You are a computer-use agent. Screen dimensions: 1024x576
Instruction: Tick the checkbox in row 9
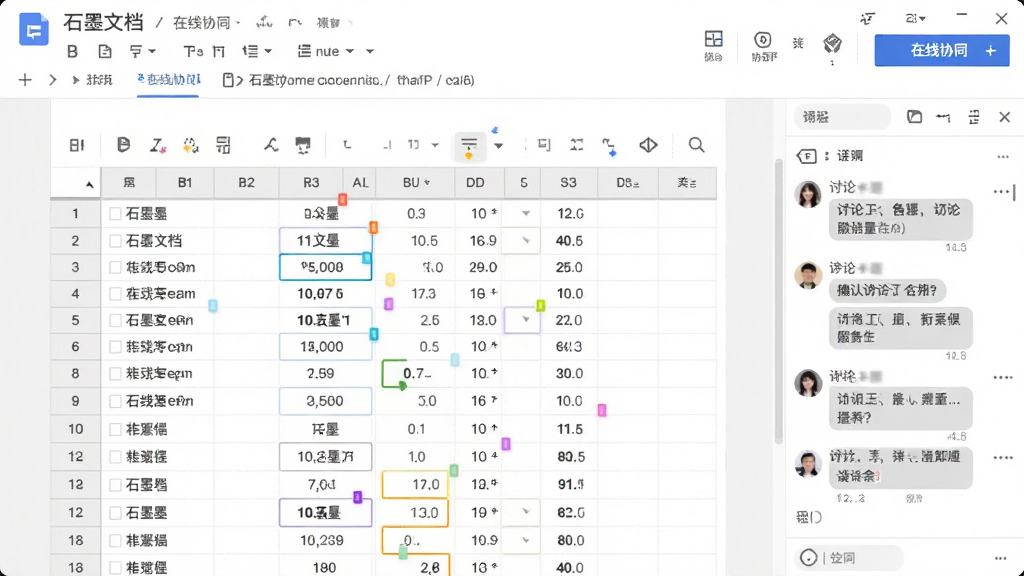(x=115, y=401)
